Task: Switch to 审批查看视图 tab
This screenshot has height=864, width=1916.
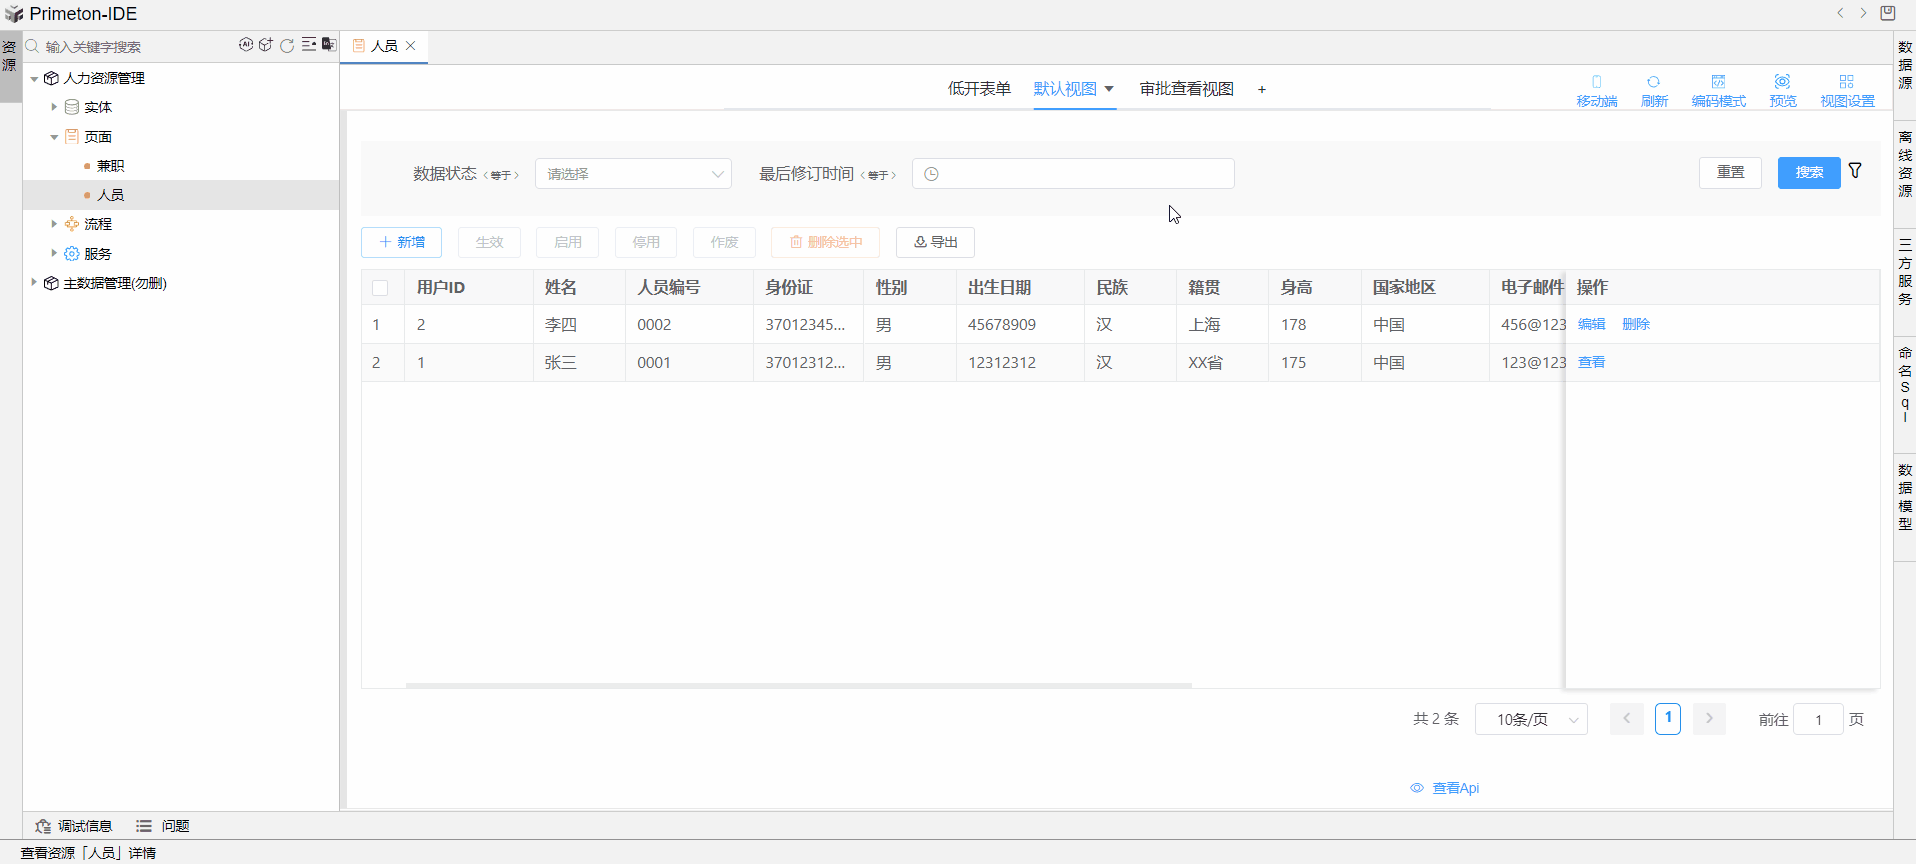Action: coord(1186,89)
